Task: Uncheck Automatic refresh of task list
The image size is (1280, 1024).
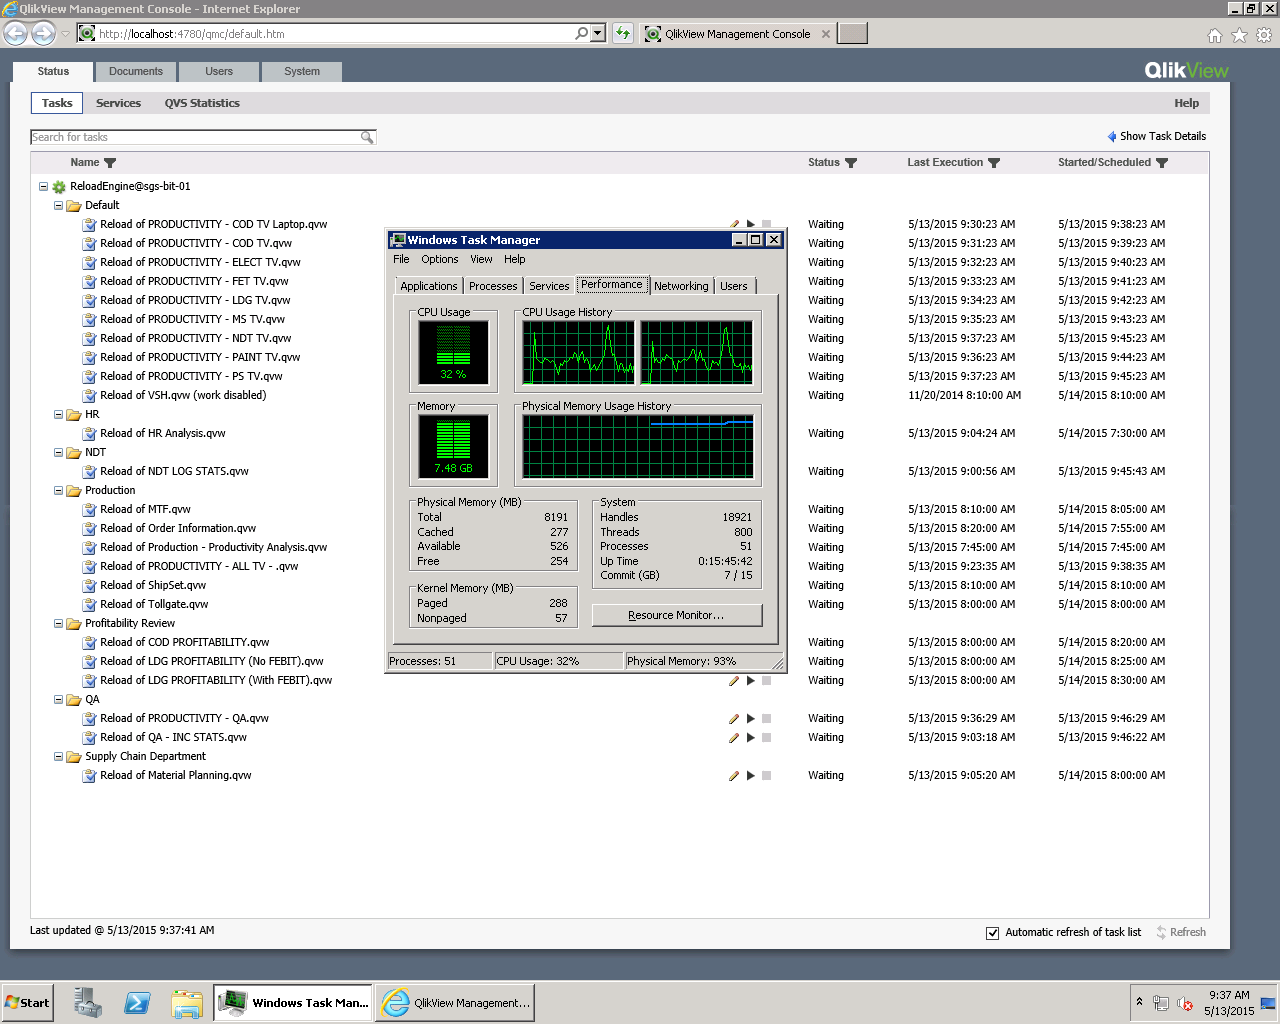Action: coord(993,933)
